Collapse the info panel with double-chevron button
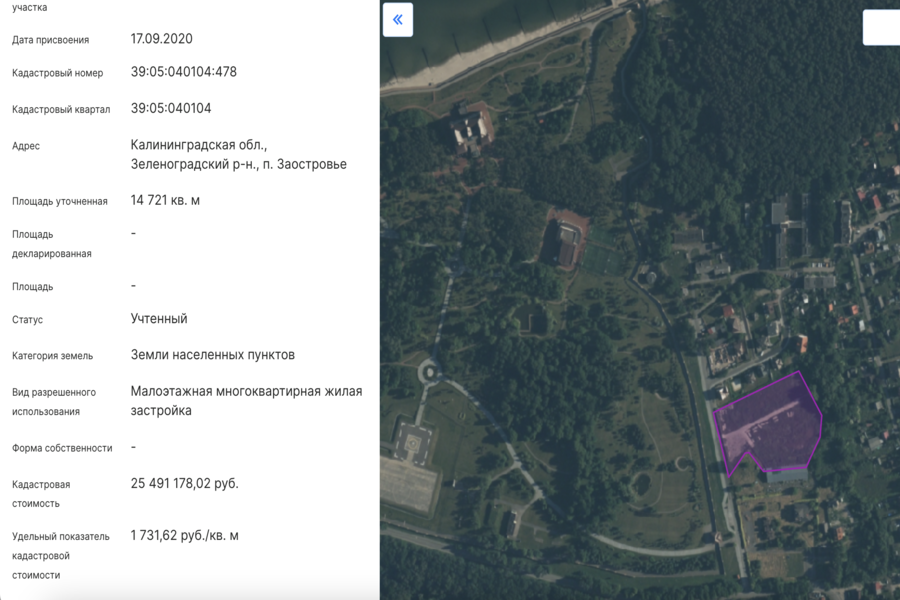Screen dimensions: 900x600 [398, 20]
